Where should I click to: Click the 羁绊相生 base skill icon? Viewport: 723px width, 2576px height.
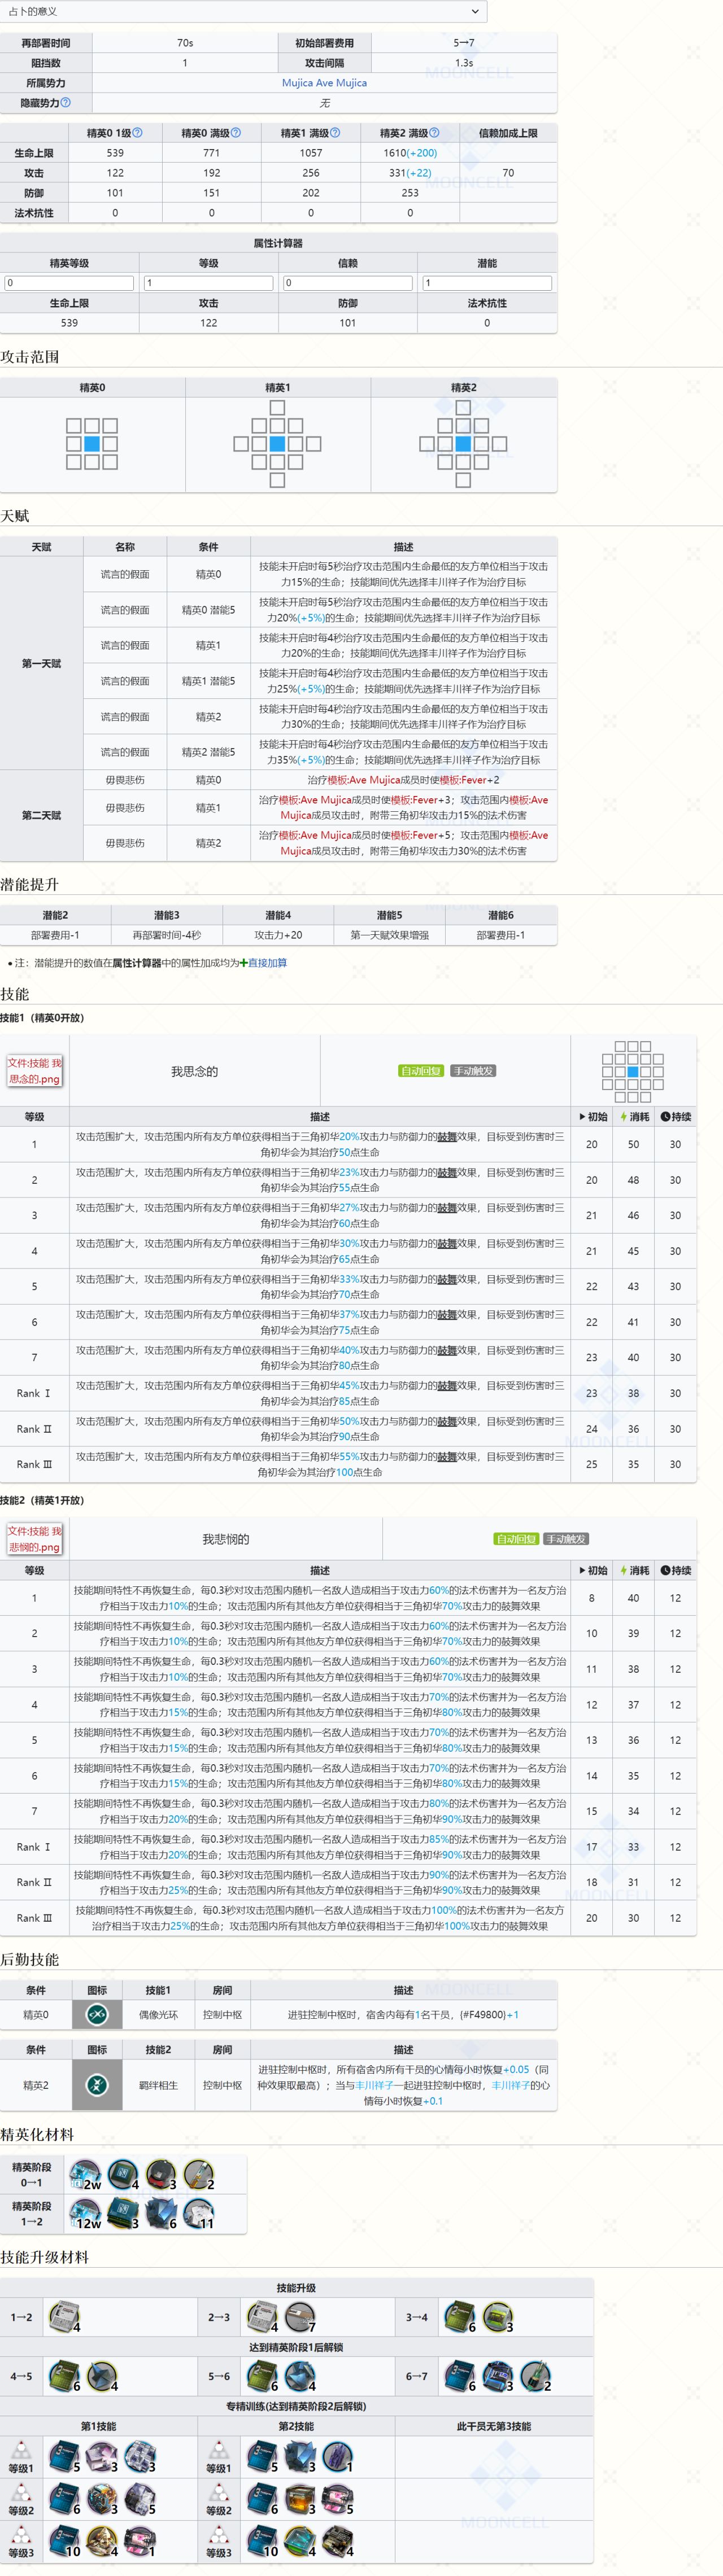click(x=97, y=2085)
